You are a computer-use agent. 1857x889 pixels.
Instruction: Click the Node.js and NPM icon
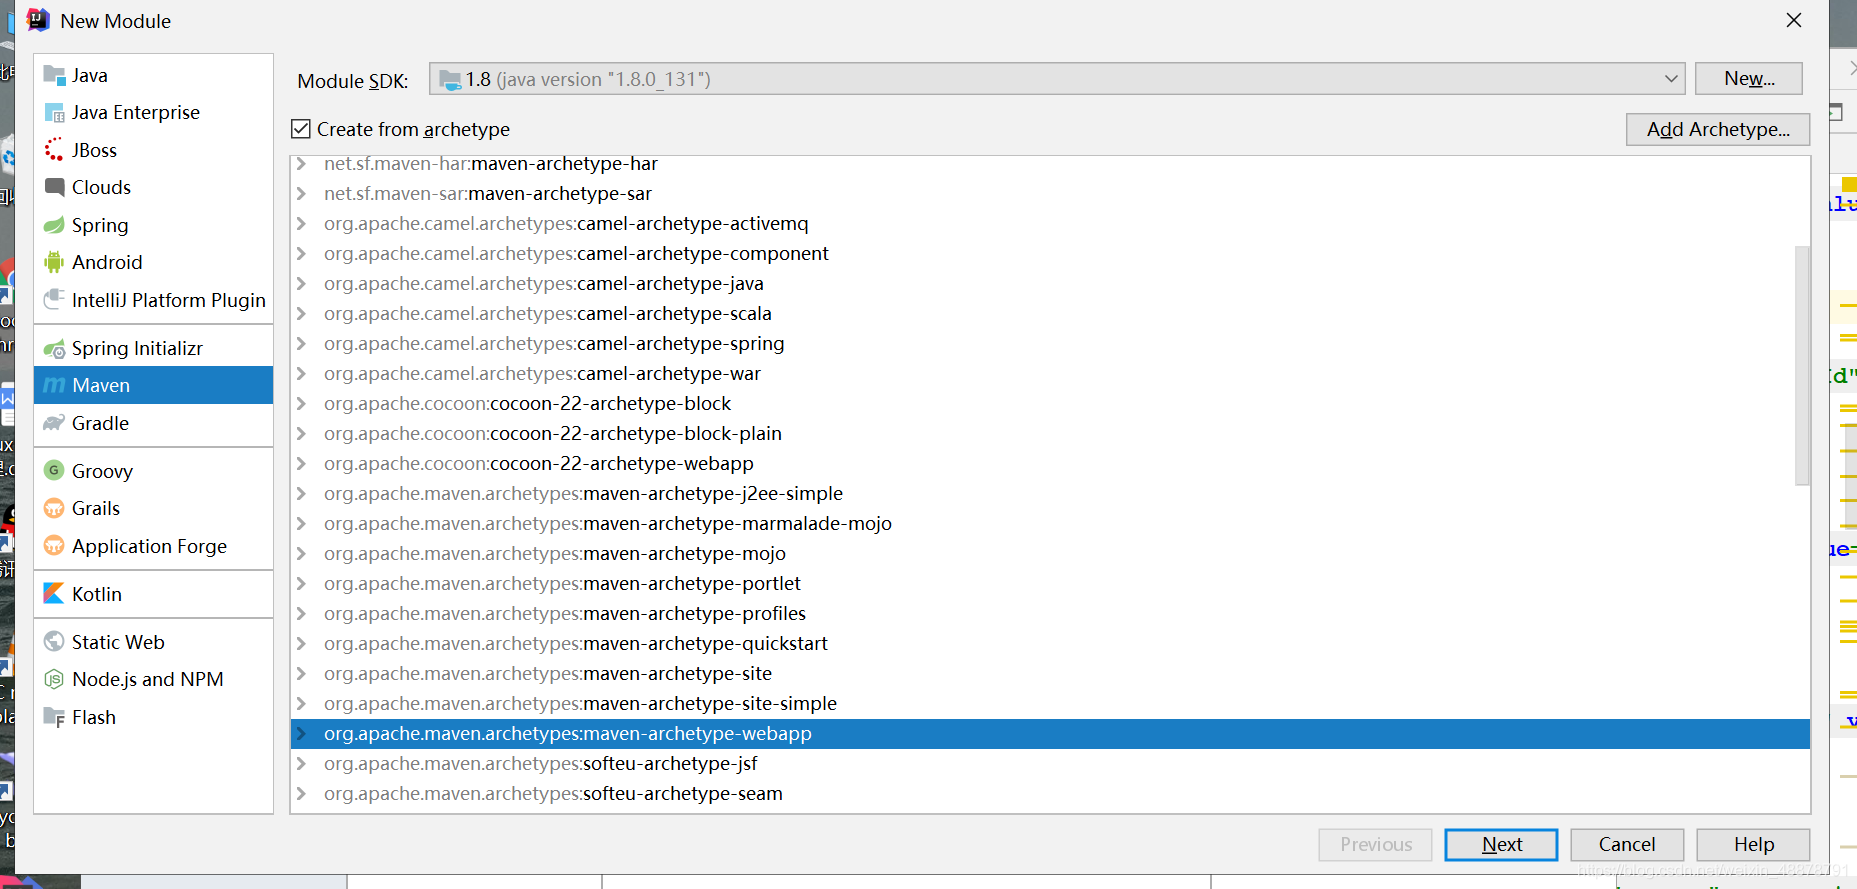click(54, 680)
